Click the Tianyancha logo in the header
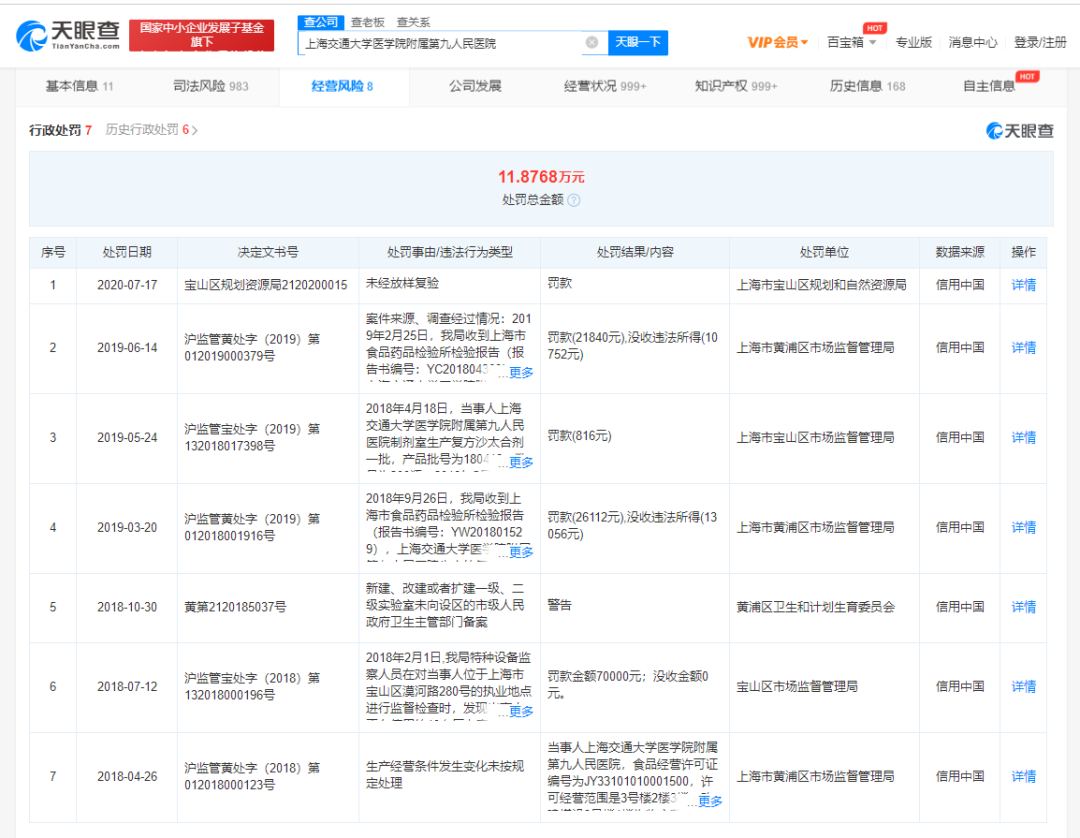Viewport: 1080px width, 838px height. [68, 35]
